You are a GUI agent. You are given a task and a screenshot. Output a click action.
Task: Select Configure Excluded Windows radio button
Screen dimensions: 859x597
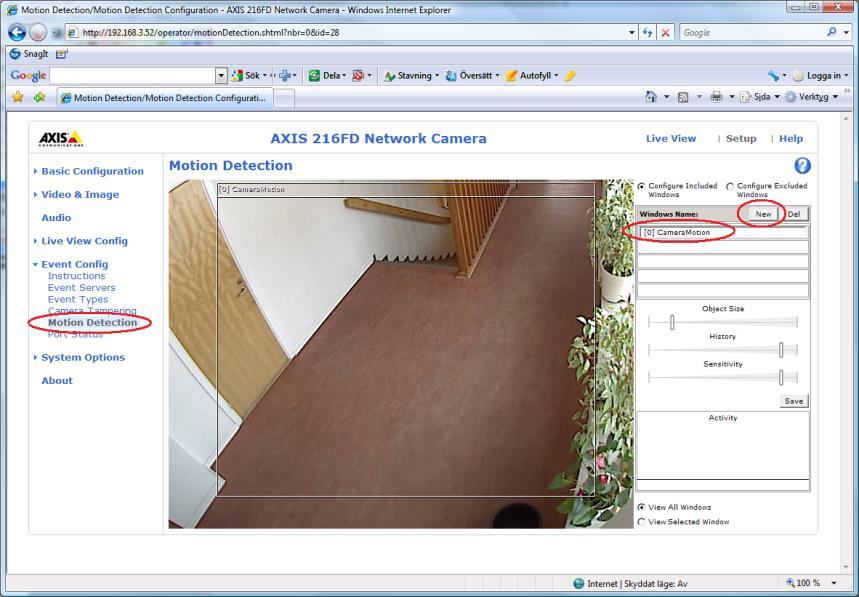[x=730, y=187]
